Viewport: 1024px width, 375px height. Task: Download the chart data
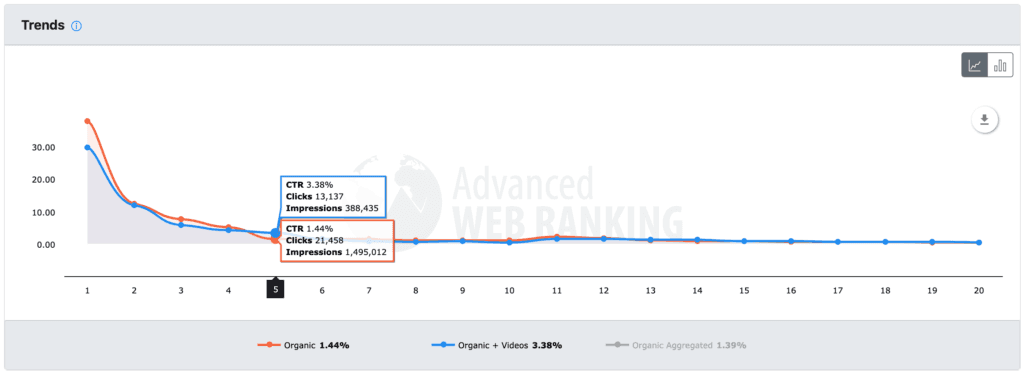[x=985, y=120]
